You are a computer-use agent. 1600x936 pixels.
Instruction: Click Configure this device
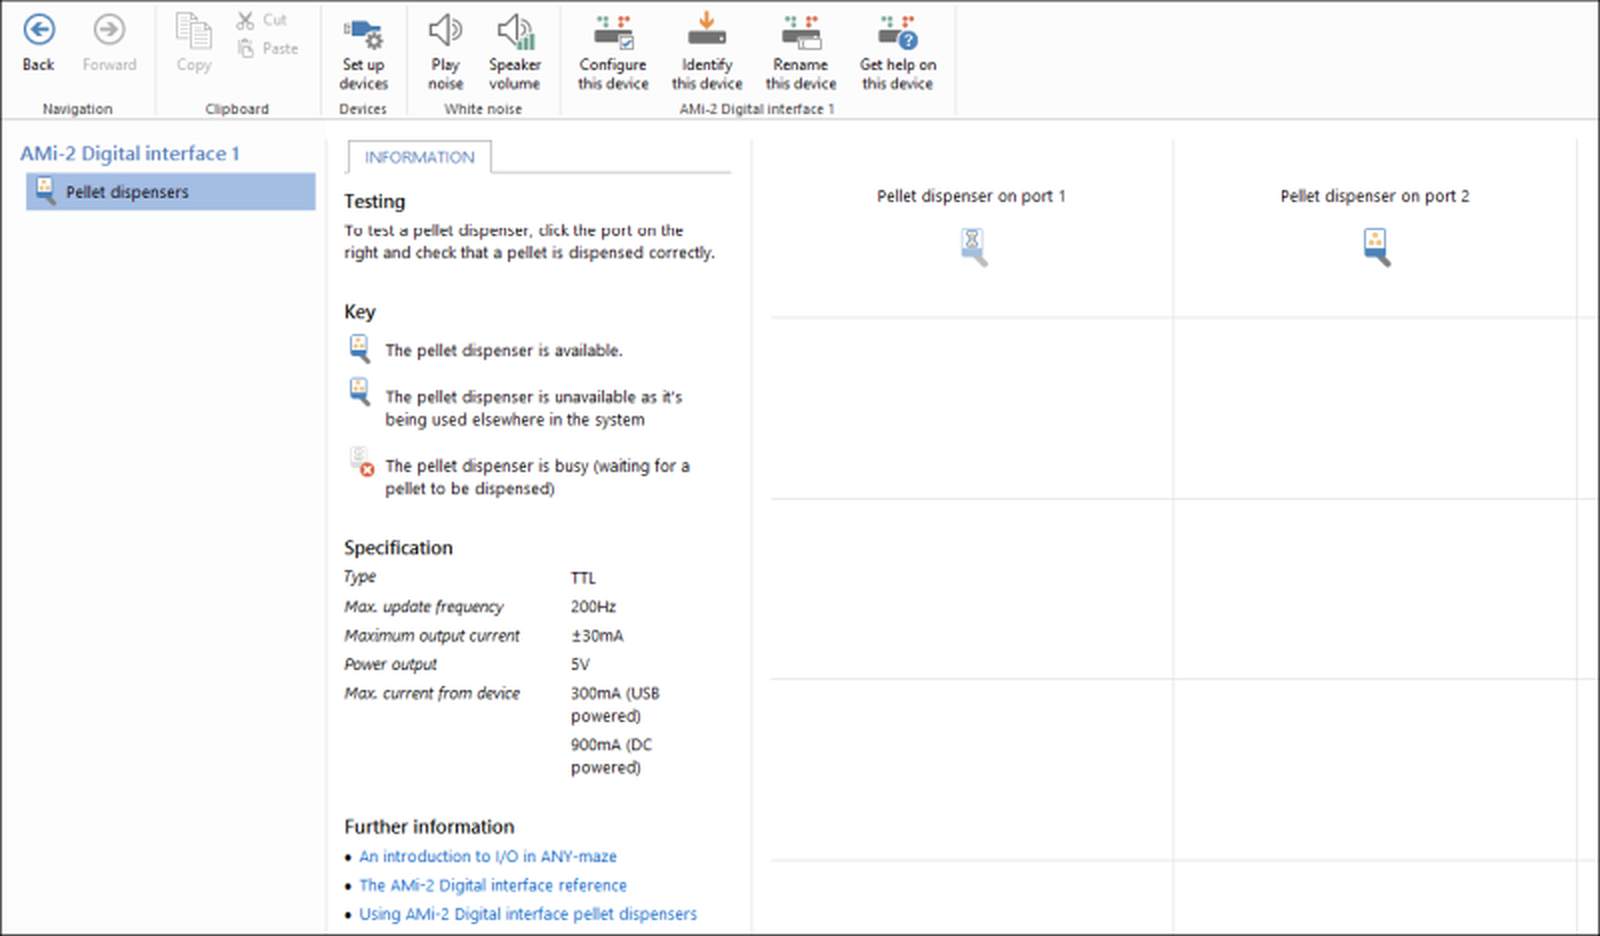click(613, 54)
